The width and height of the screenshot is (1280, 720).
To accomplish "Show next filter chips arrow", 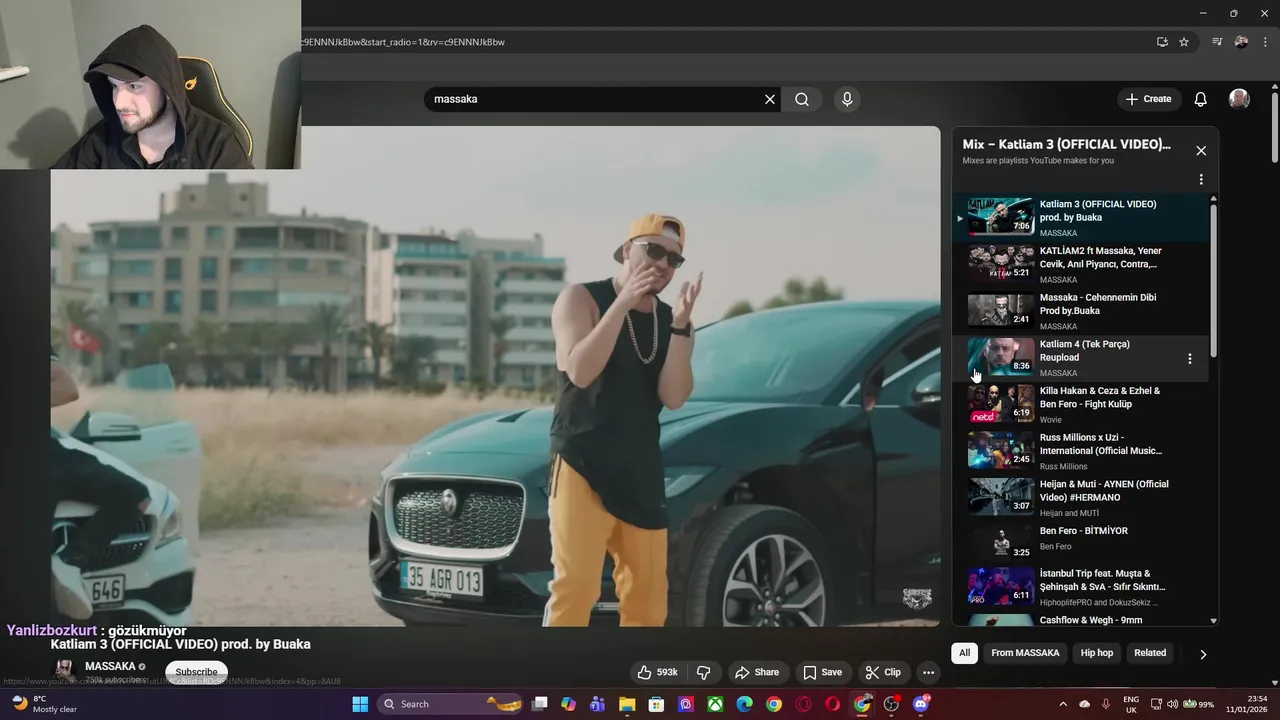I will [1203, 654].
